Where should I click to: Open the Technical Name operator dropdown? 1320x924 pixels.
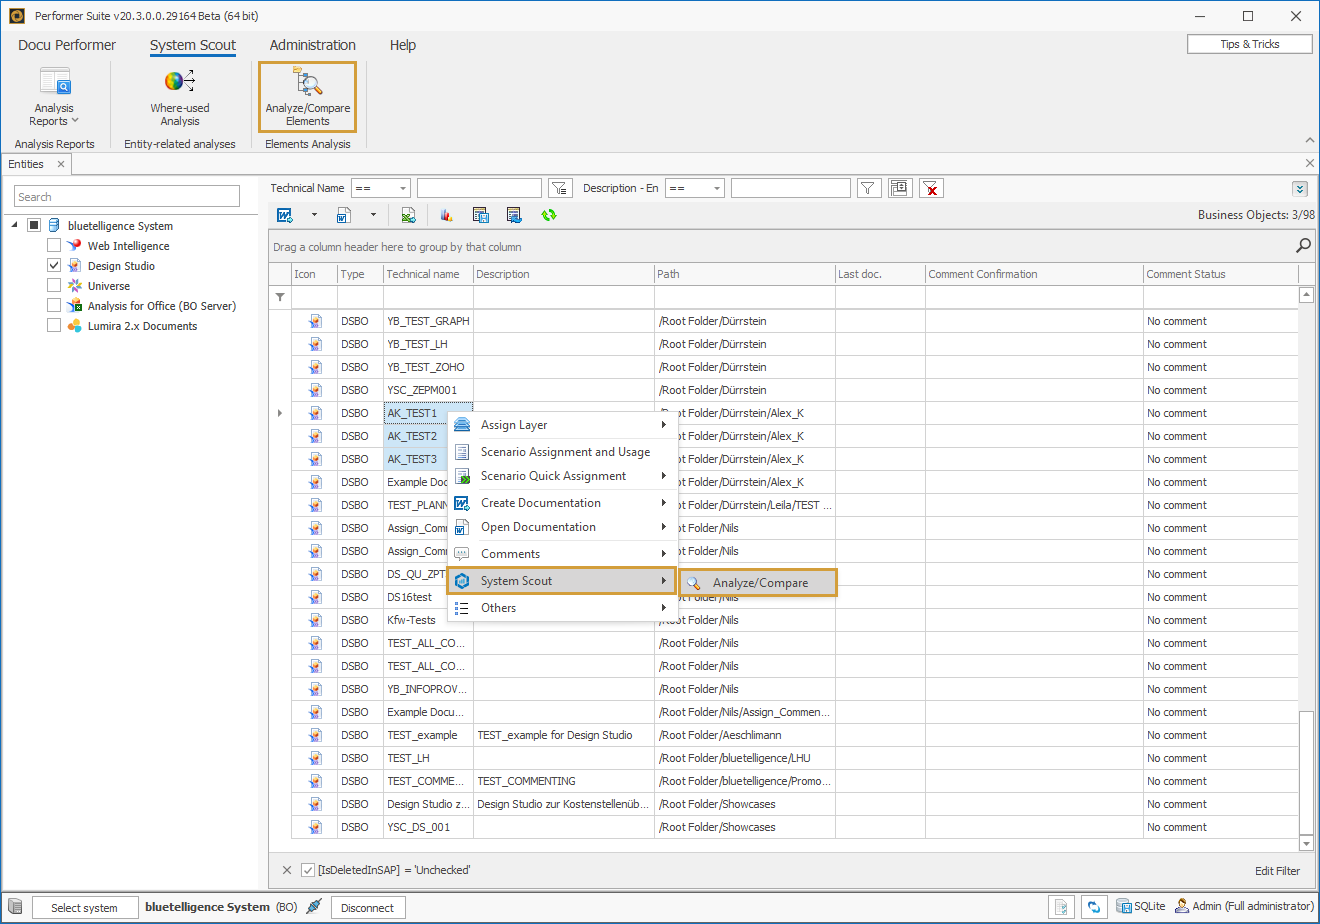[x=381, y=187]
